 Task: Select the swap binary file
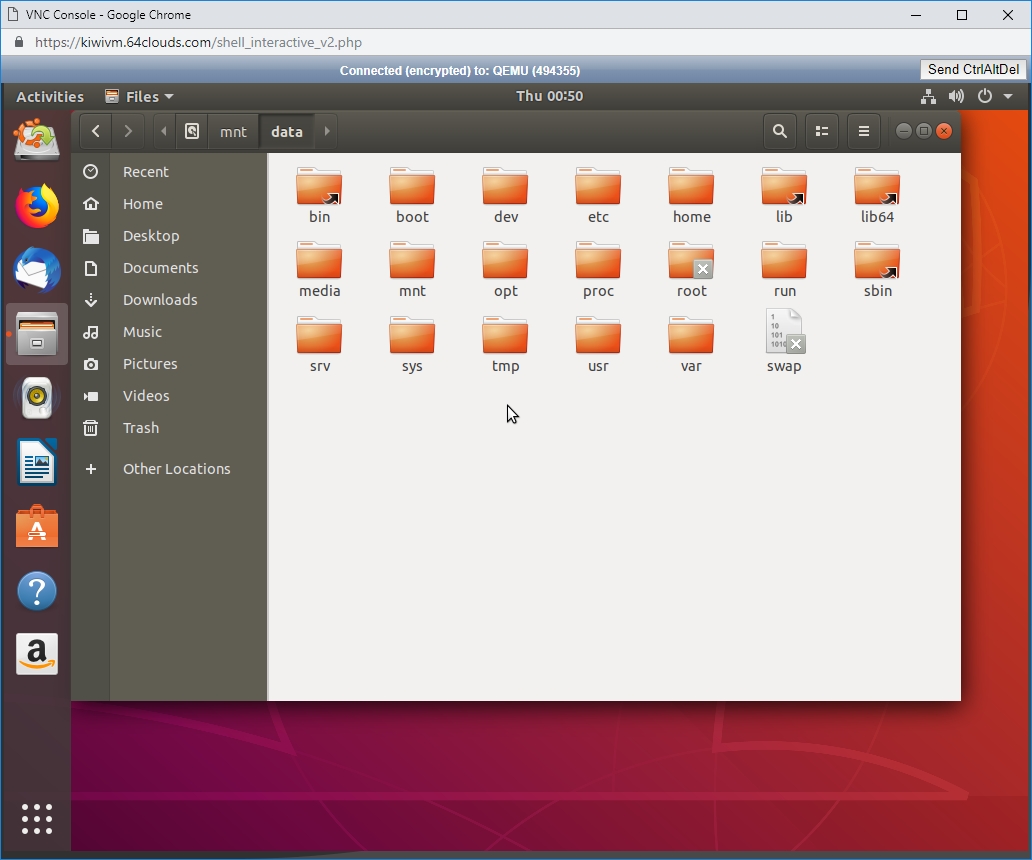click(x=784, y=342)
